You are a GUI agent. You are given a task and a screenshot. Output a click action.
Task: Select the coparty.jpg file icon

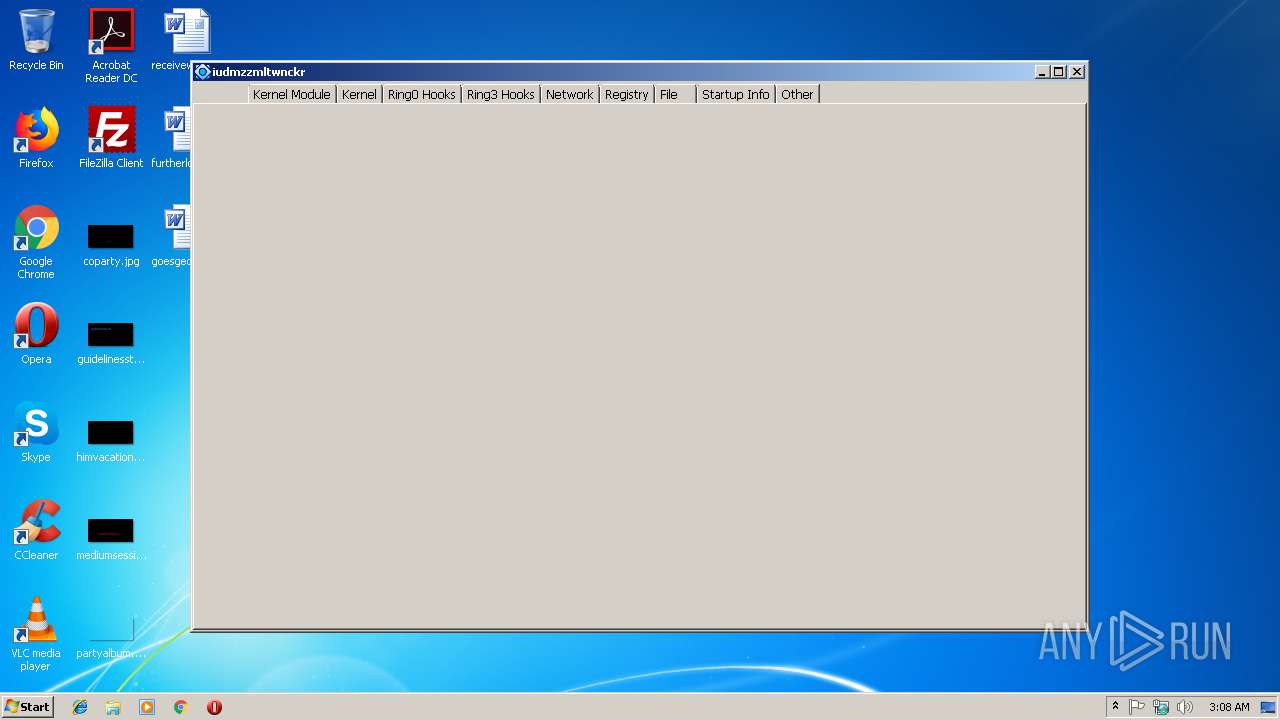point(111,245)
